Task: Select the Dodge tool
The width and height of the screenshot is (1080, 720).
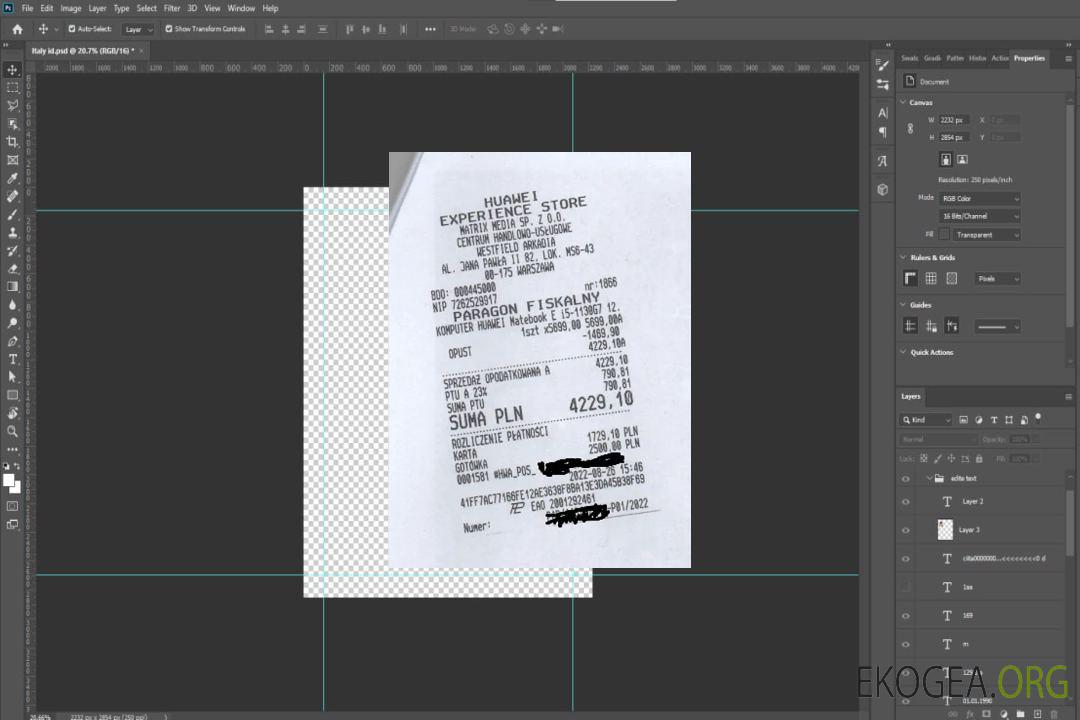Action: [x=12, y=322]
